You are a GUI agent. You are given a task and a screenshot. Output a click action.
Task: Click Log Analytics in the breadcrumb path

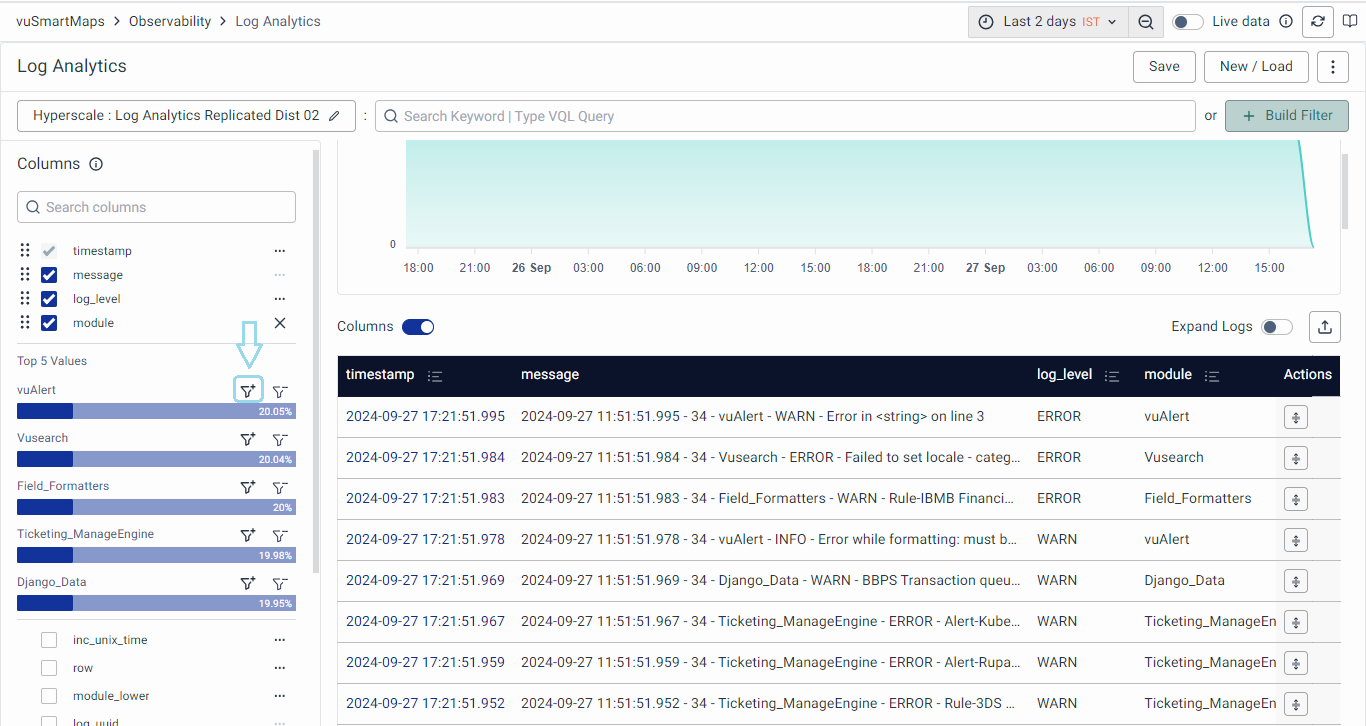pyautogui.click(x=277, y=21)
